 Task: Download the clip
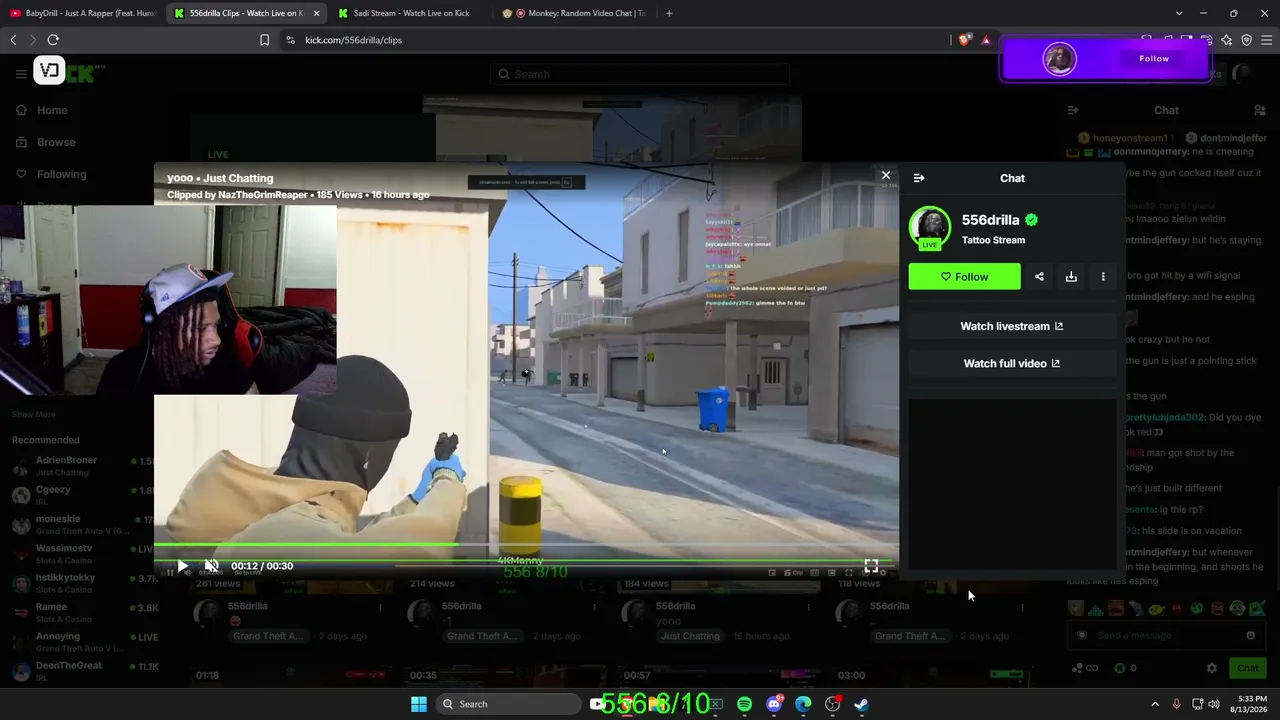tap(1071, 277)
